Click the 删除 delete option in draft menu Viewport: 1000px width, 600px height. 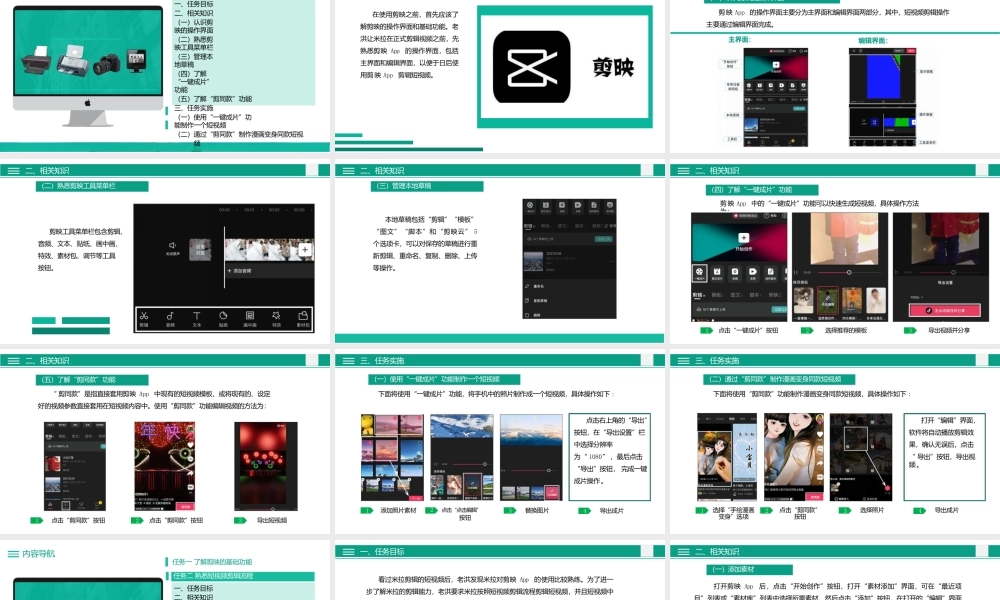click(x=533, y=314)
